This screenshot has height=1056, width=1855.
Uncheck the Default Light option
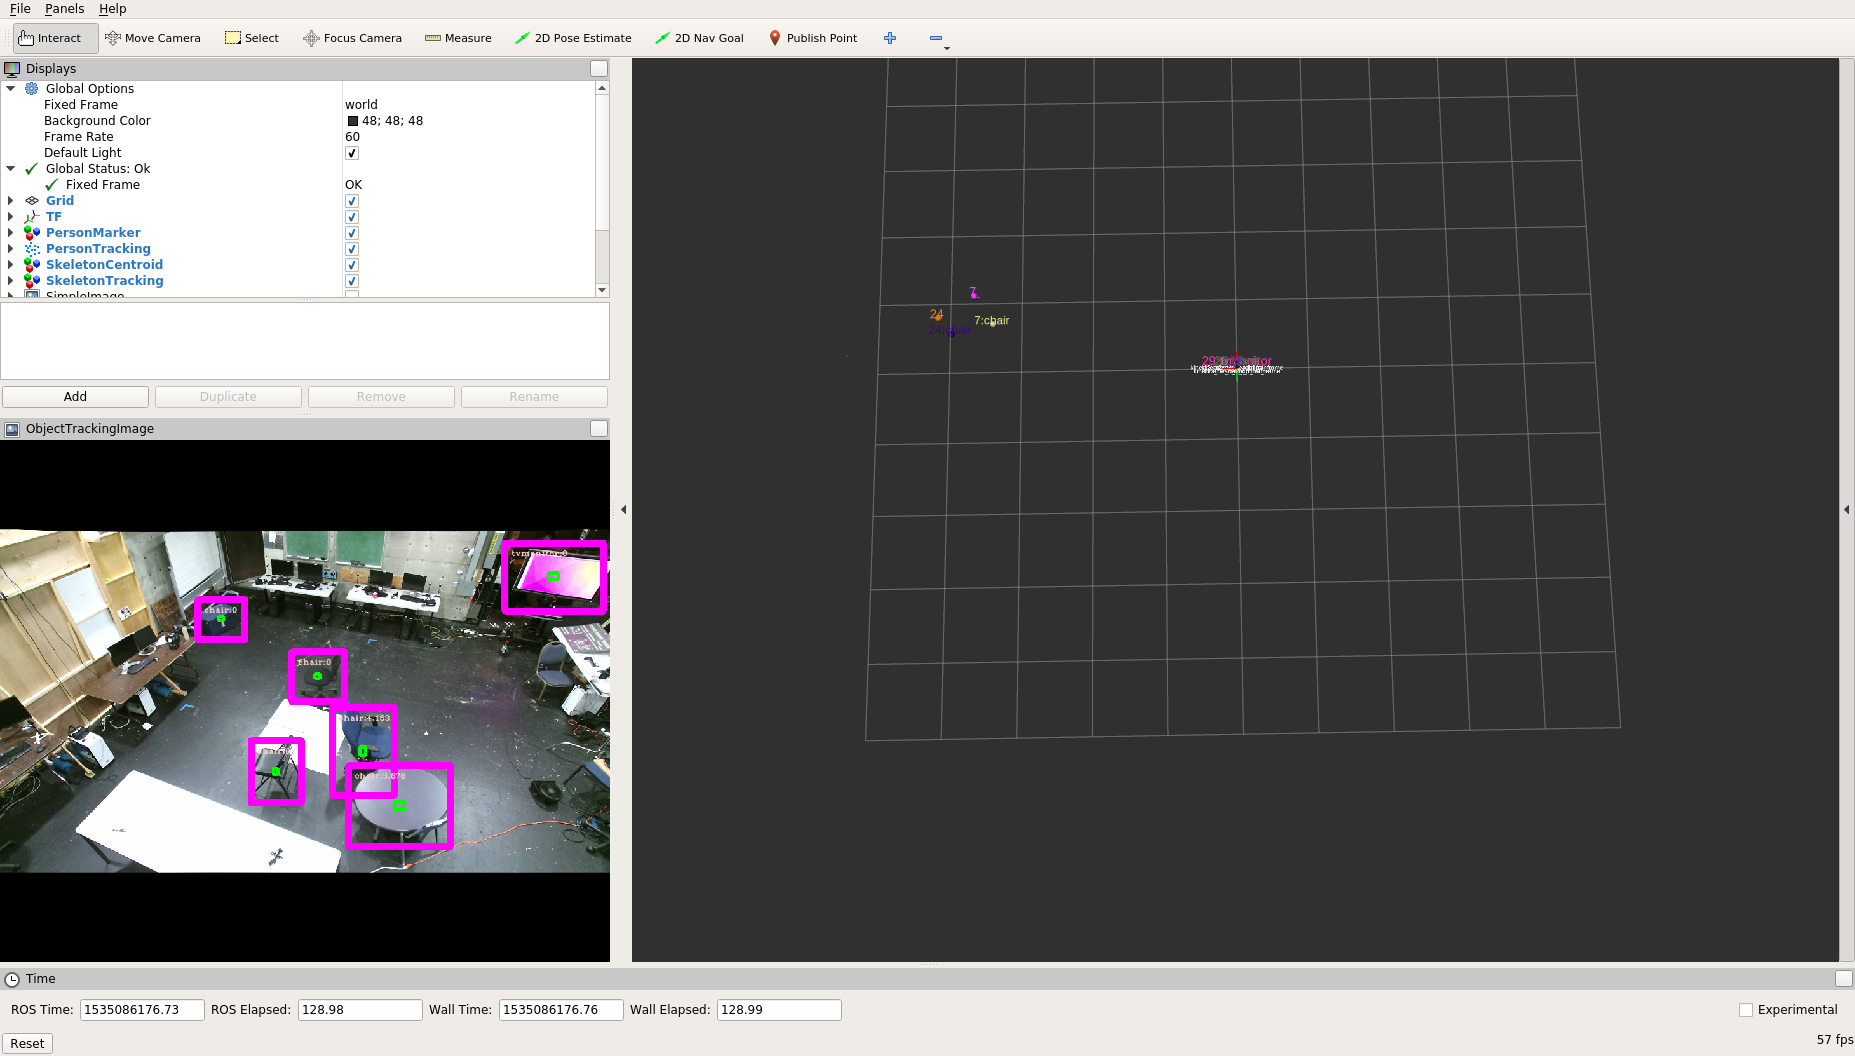[352, 153]
